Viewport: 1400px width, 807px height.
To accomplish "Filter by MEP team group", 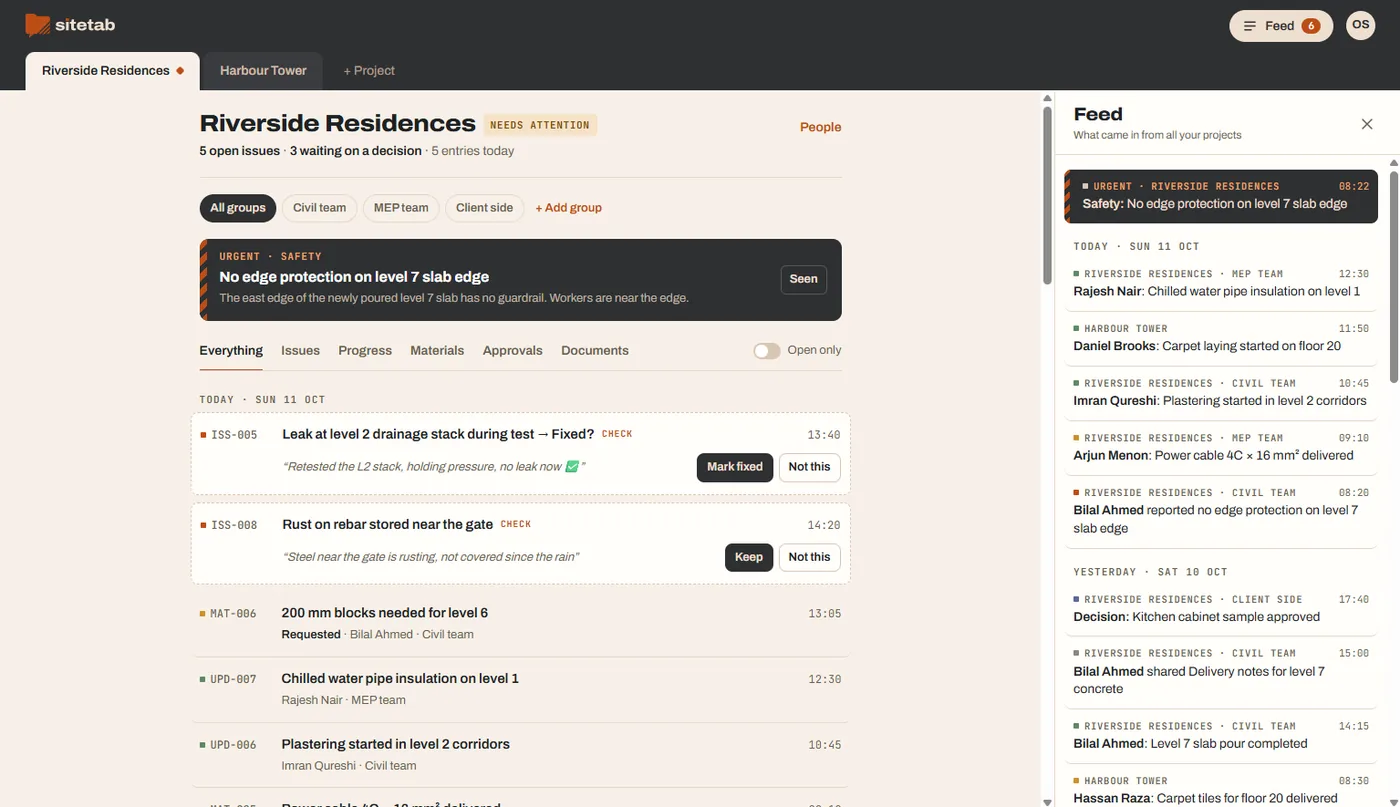I will tap(401, 208).
